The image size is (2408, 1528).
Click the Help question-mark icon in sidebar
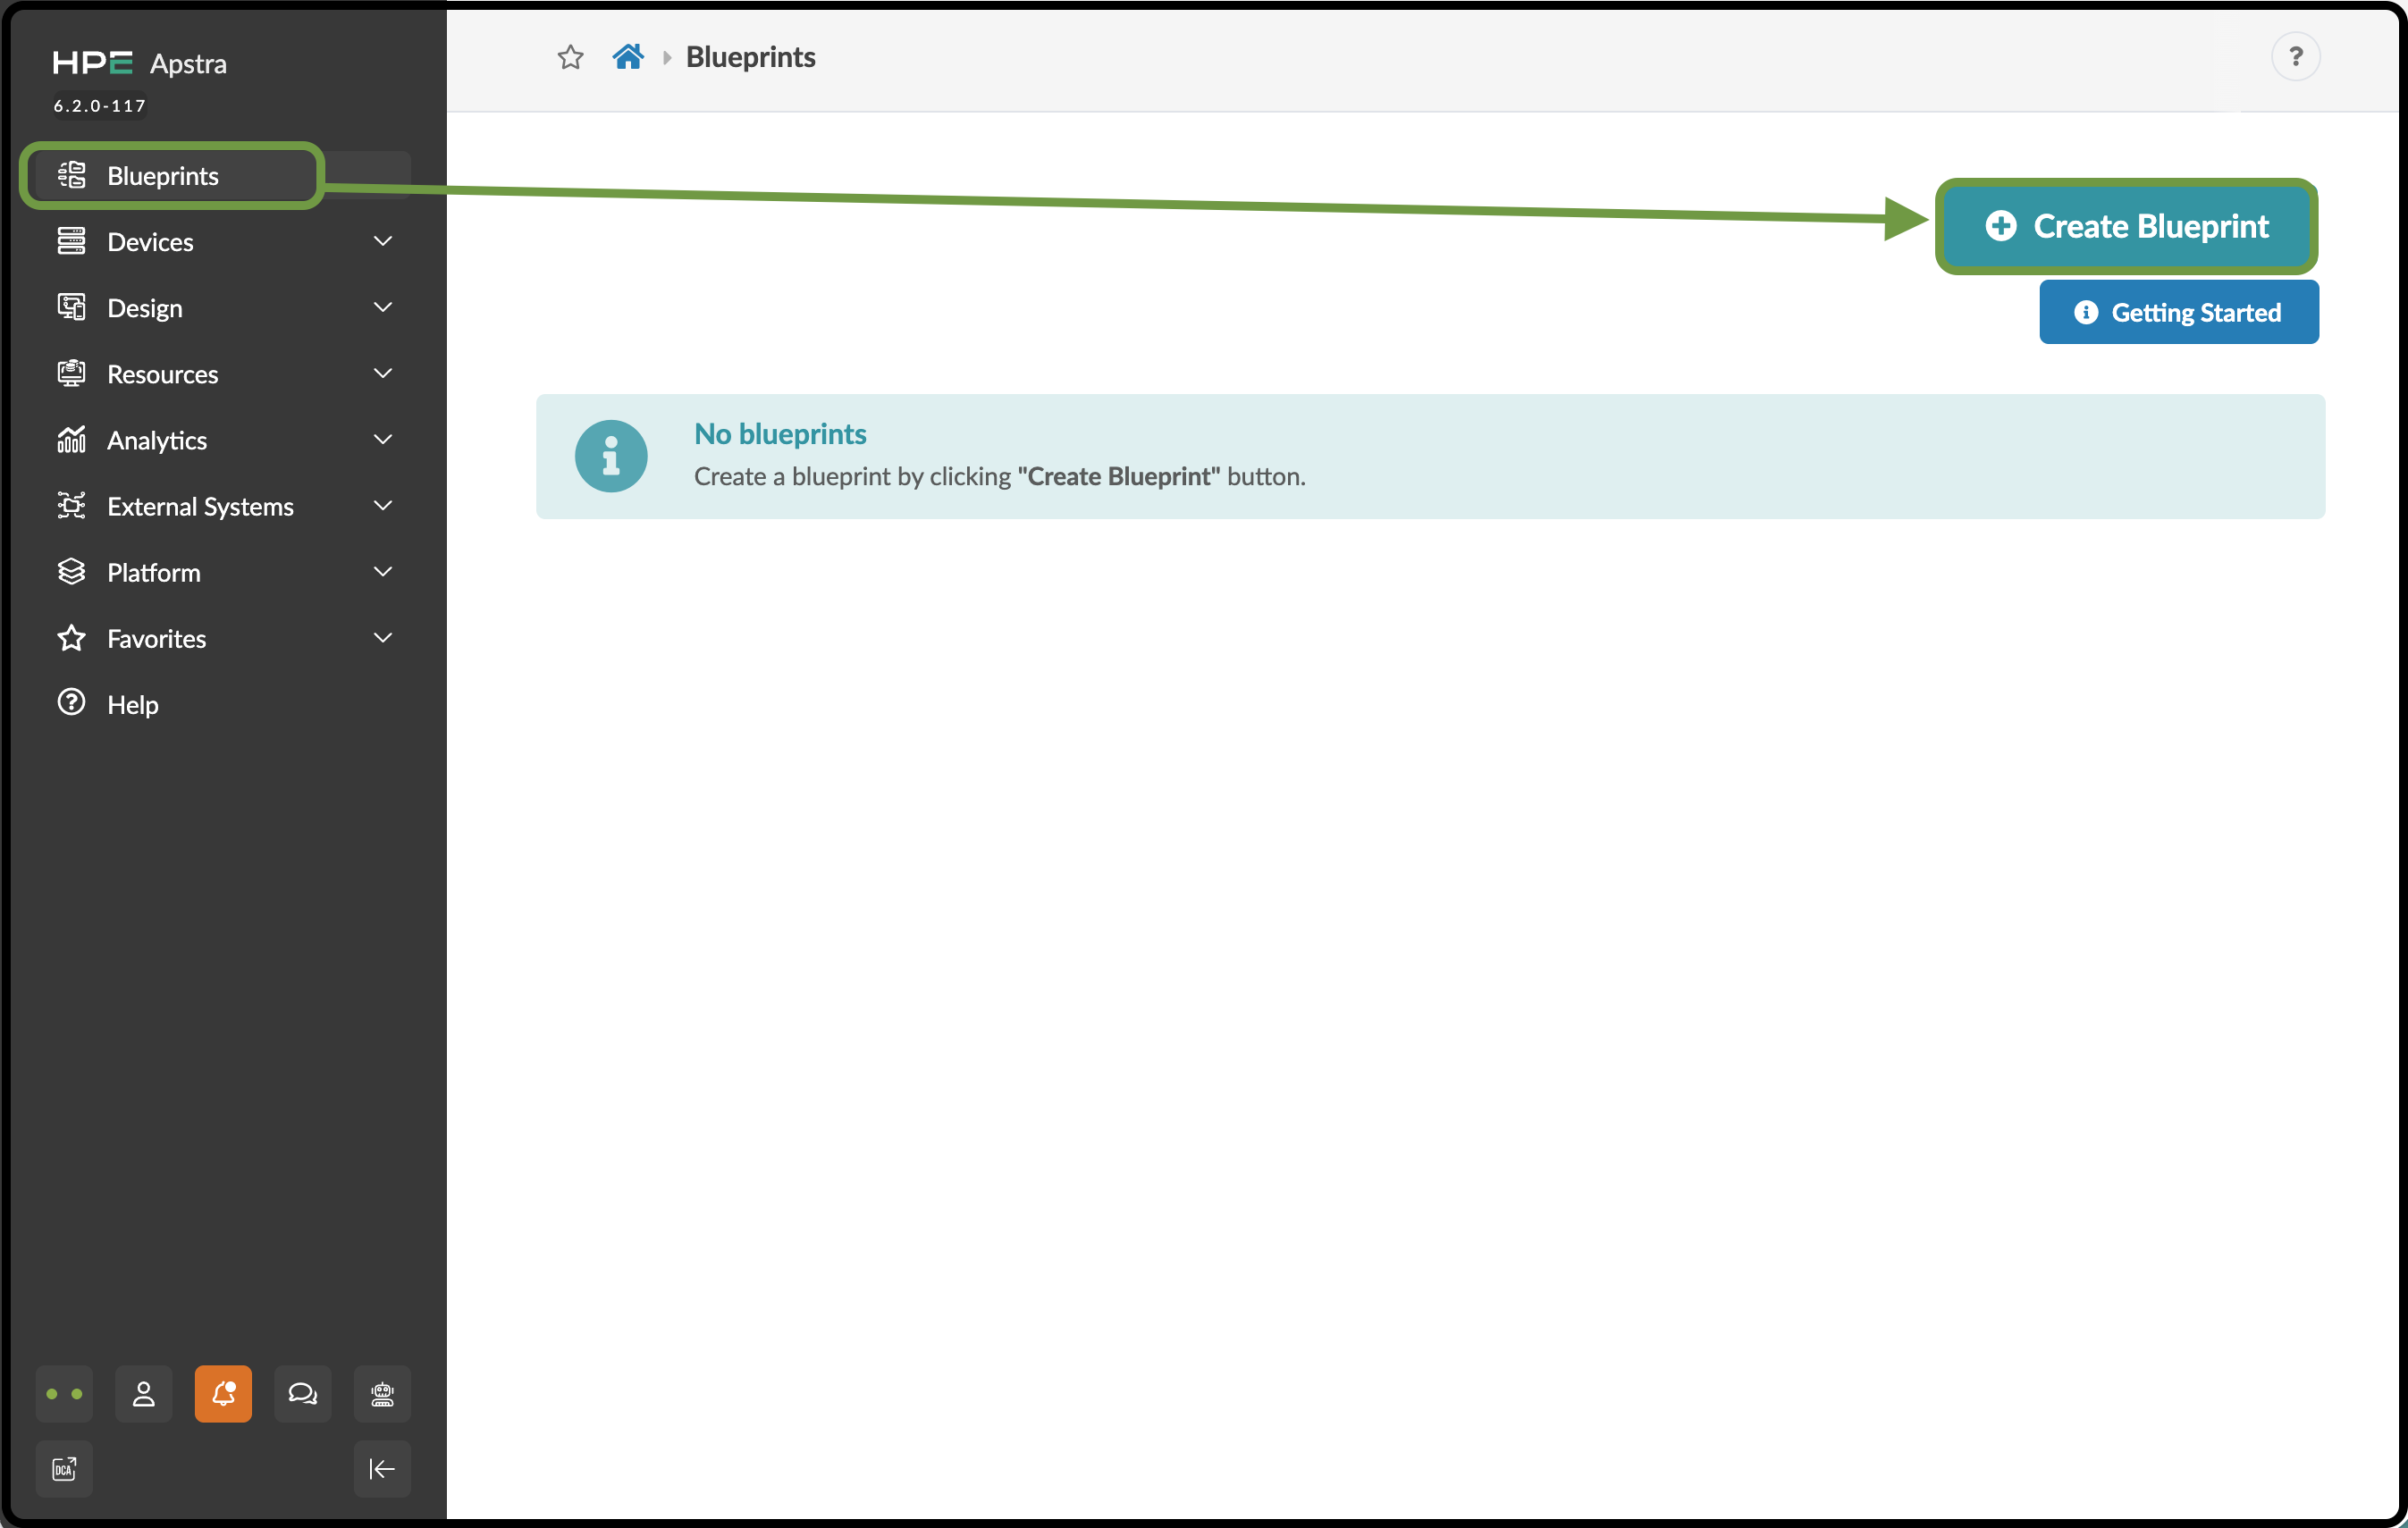71,703
